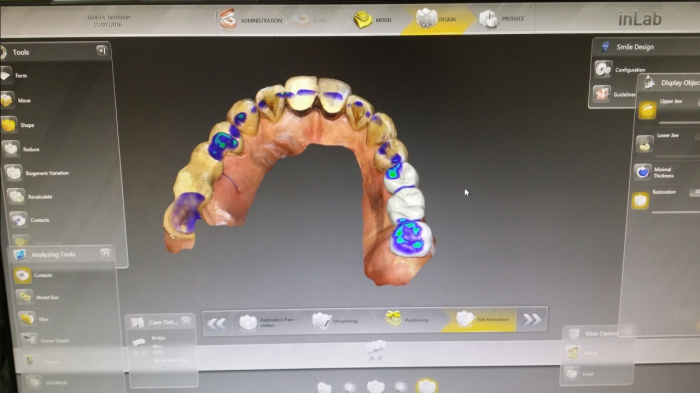Select the first tooth in bottom selector
The height and width of the screenshot is (393, 700).
click(x=325, y=387)
